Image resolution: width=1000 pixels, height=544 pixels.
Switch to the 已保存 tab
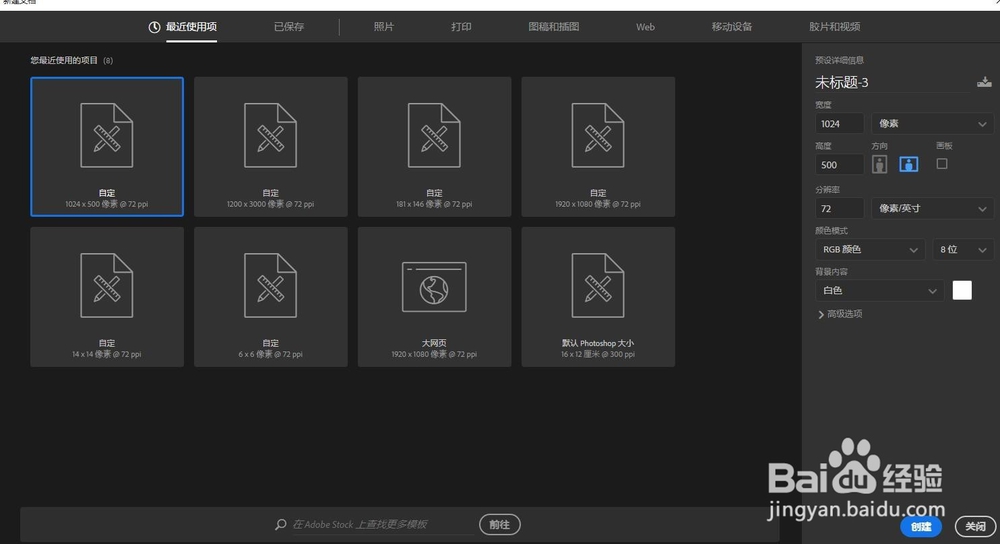pyautogui.click(x=289, y=27)
